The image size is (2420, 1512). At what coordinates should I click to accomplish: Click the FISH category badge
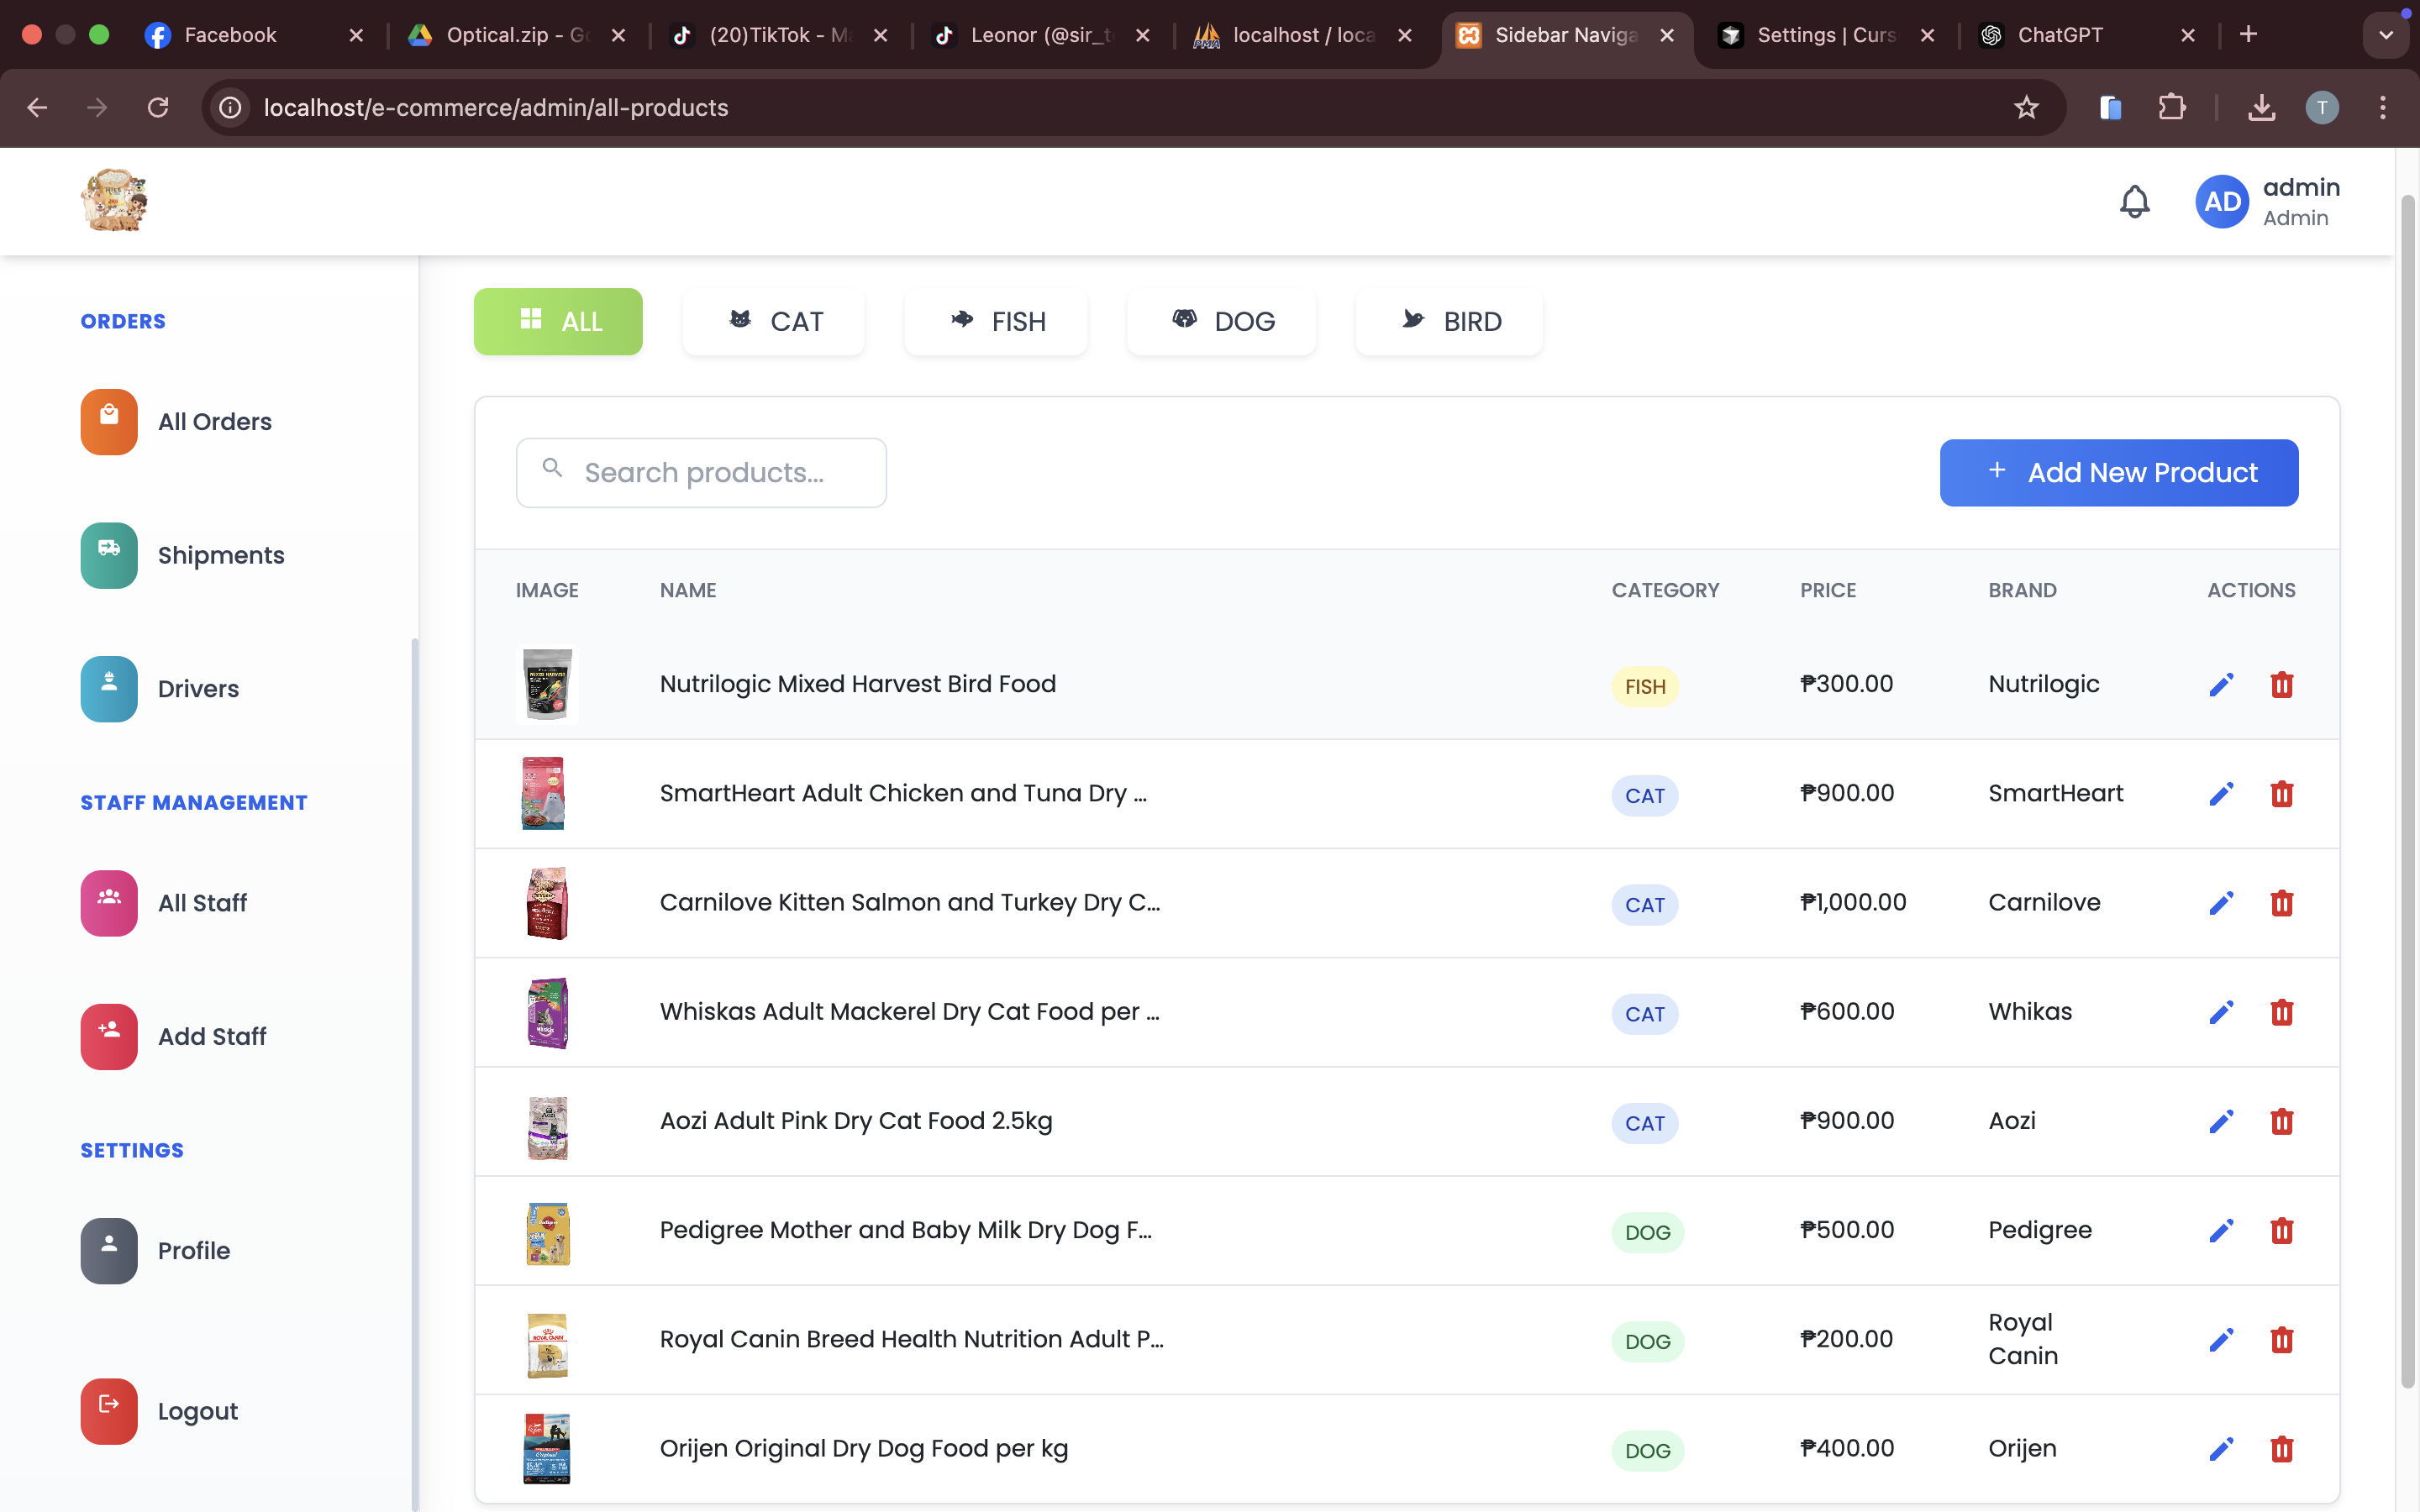(x=1645, y=687)
